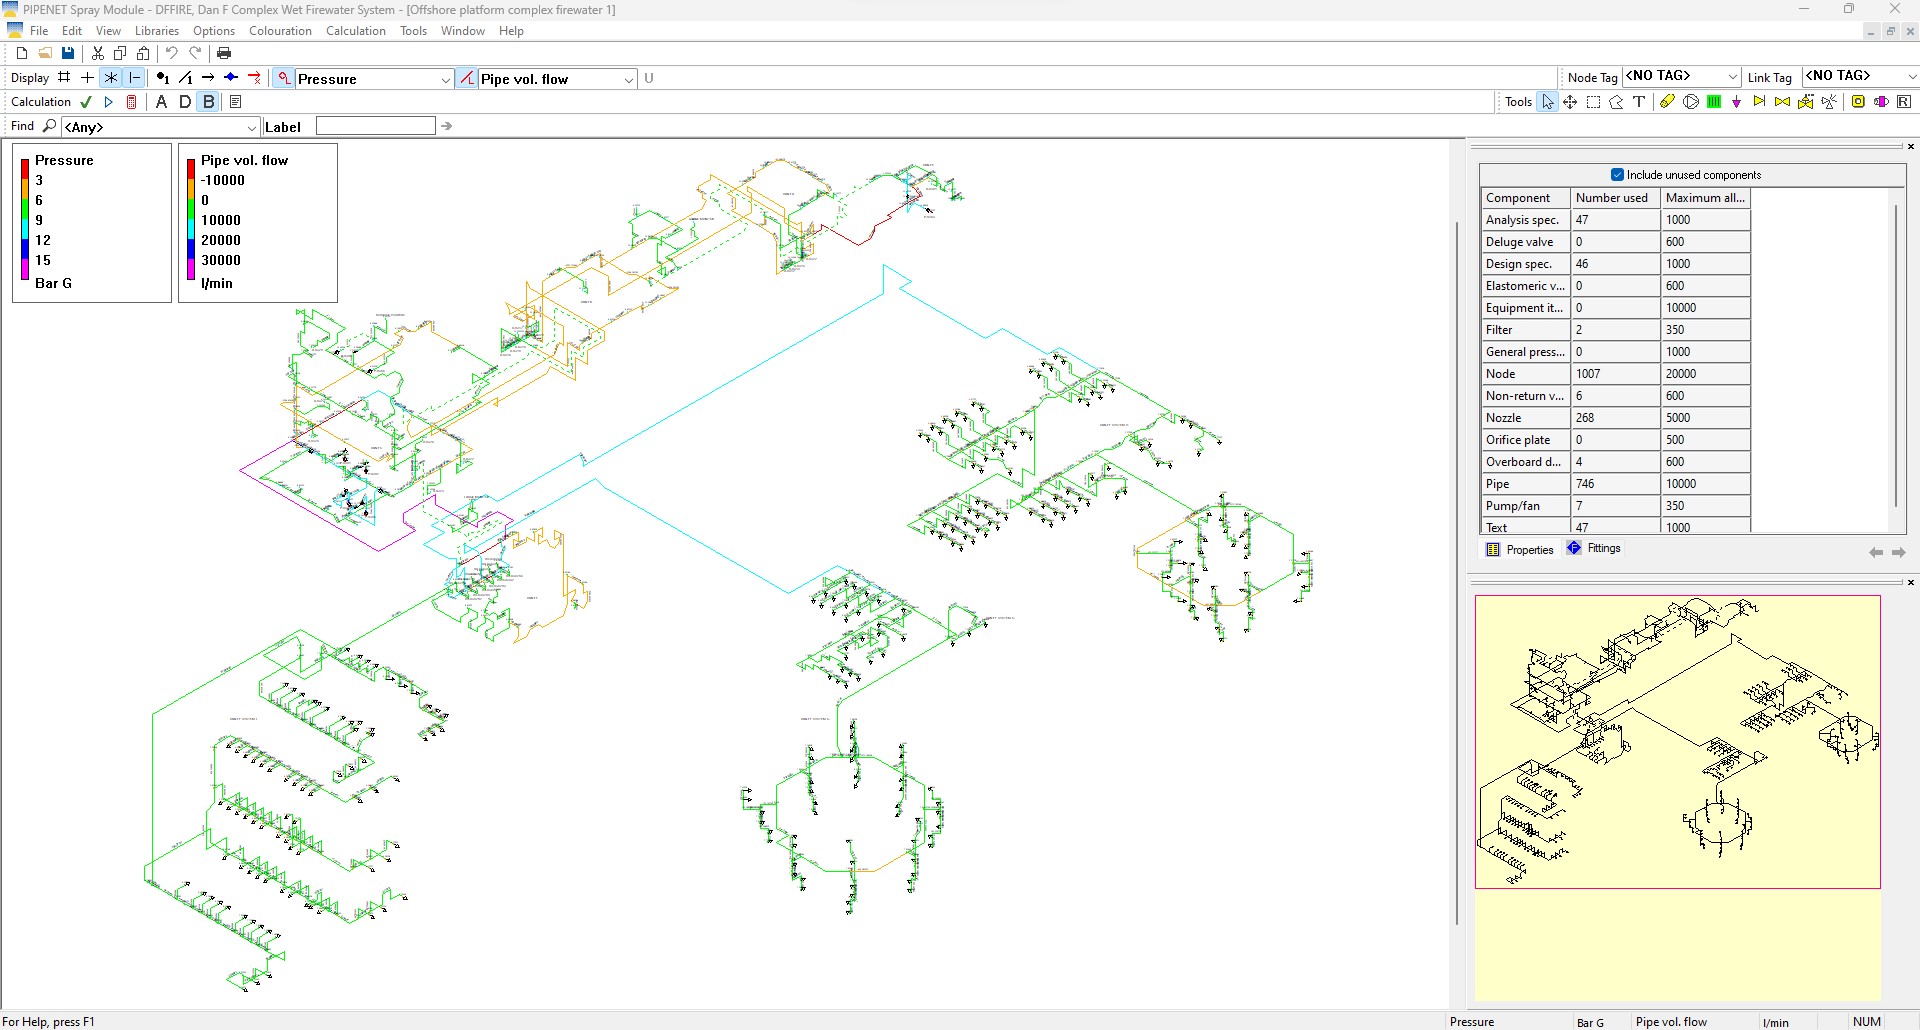Toggle link label display button
The height and width of the screenshot is (1030, 1920).
click(185, 78)
